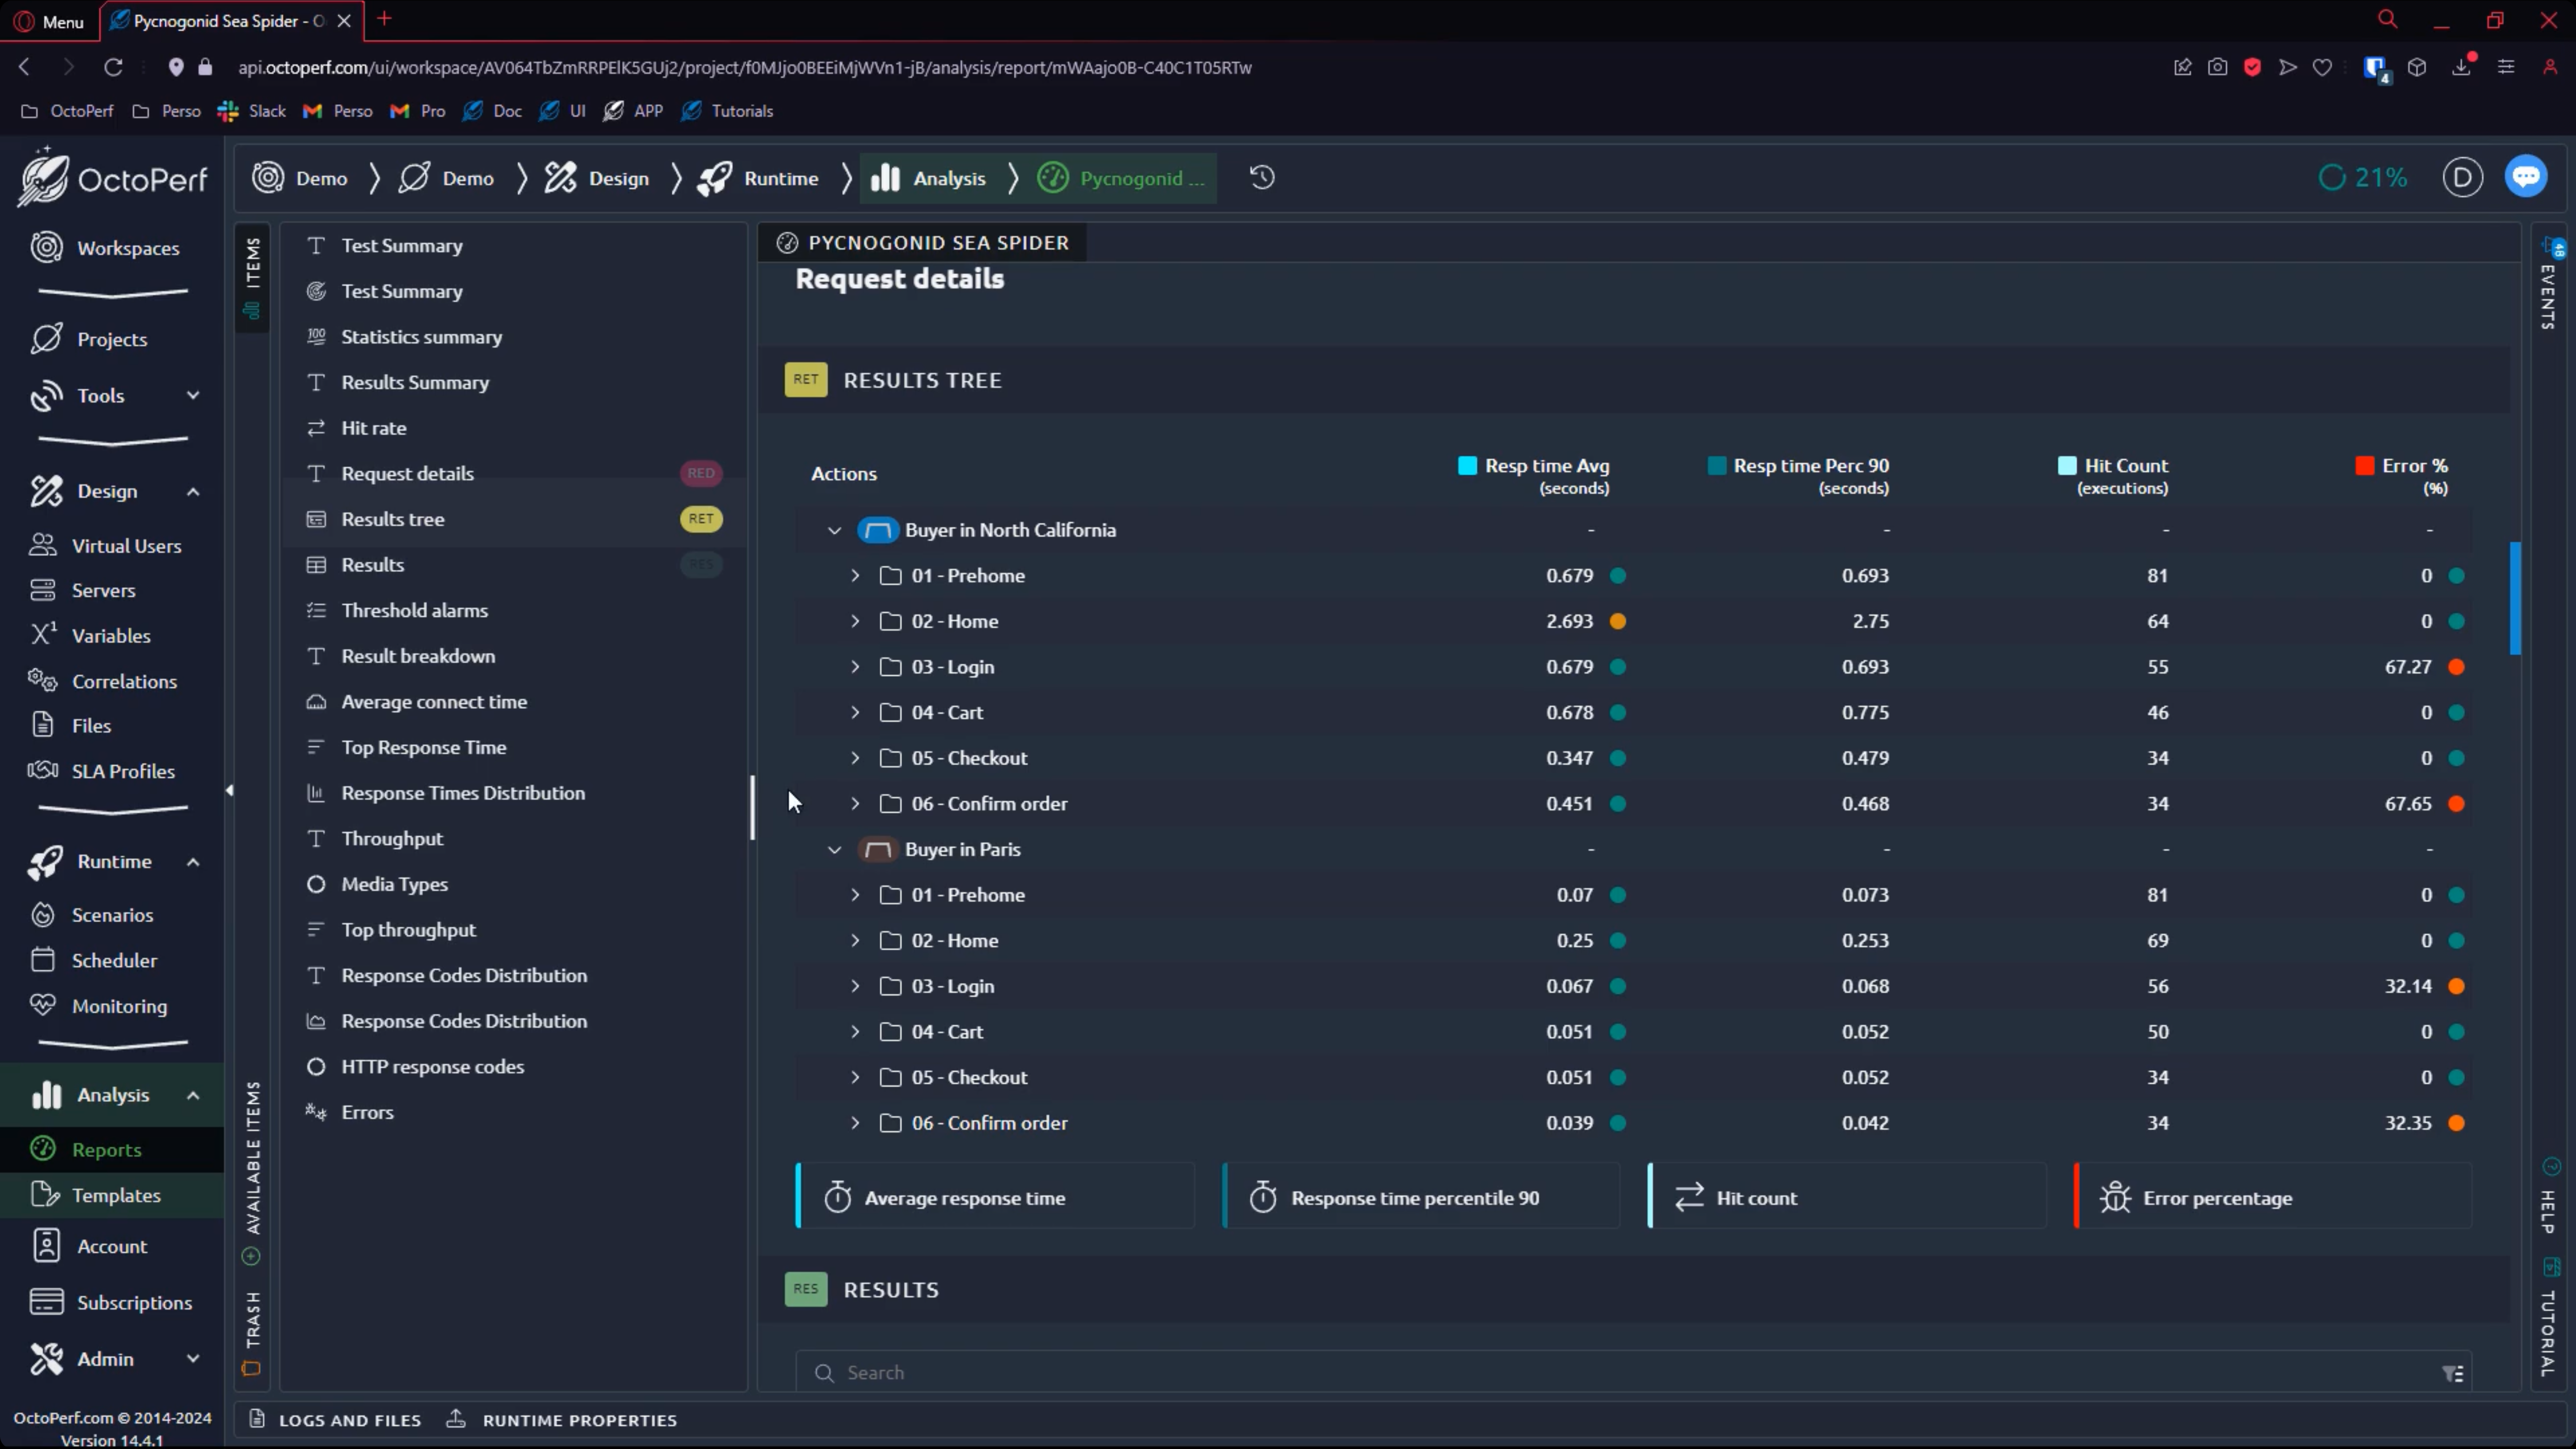
Task: Select the Threshold alarms report item
Action: [514, 610]
